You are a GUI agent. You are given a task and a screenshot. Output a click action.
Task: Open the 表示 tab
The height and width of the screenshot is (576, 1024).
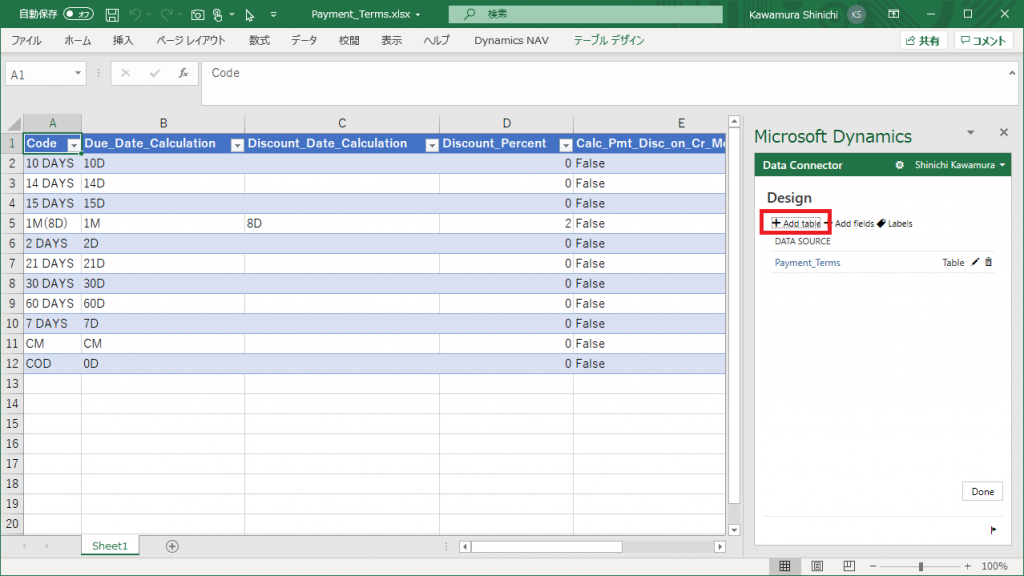pyautogui.click(x=392, y=40)
